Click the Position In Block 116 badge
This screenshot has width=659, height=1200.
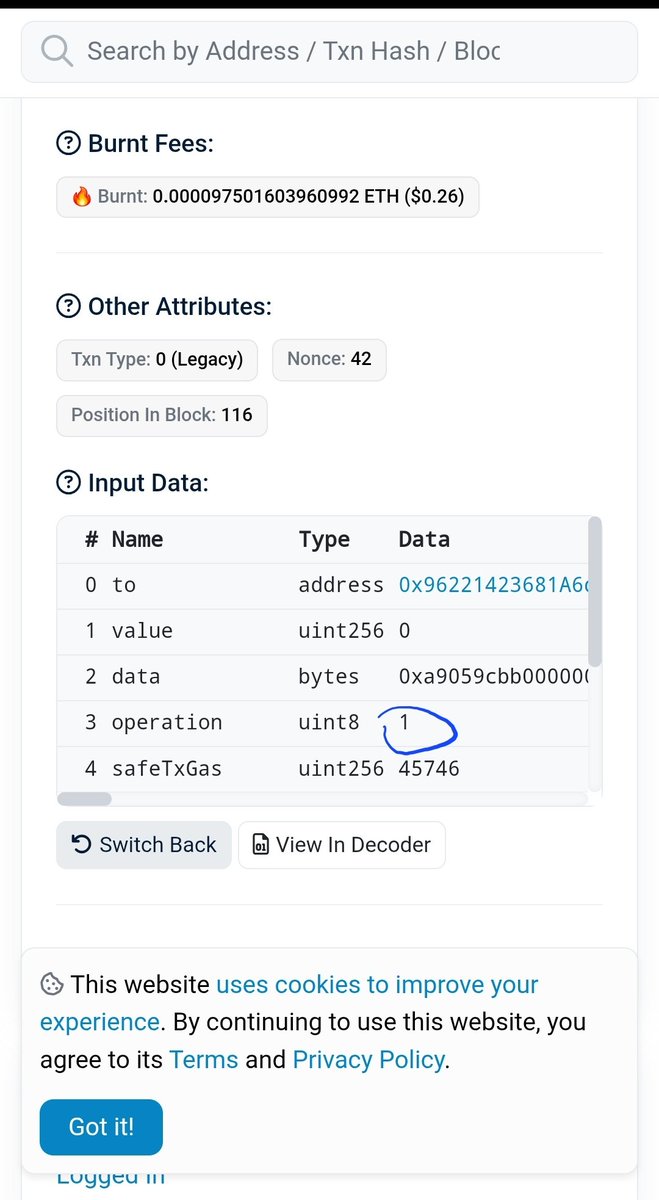[x=162, y=415]
